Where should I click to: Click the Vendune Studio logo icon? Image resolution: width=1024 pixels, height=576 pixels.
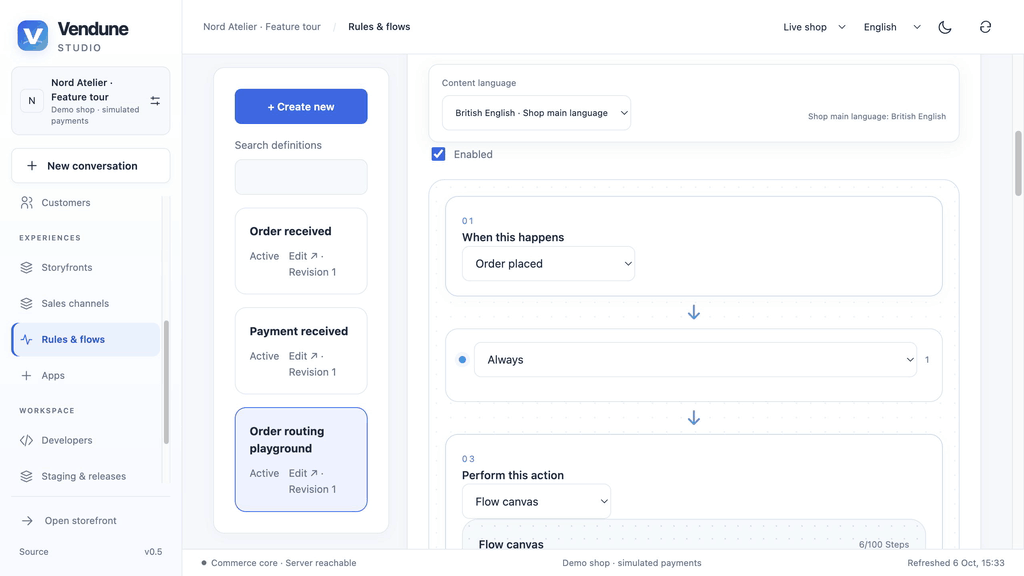point(33,35)
